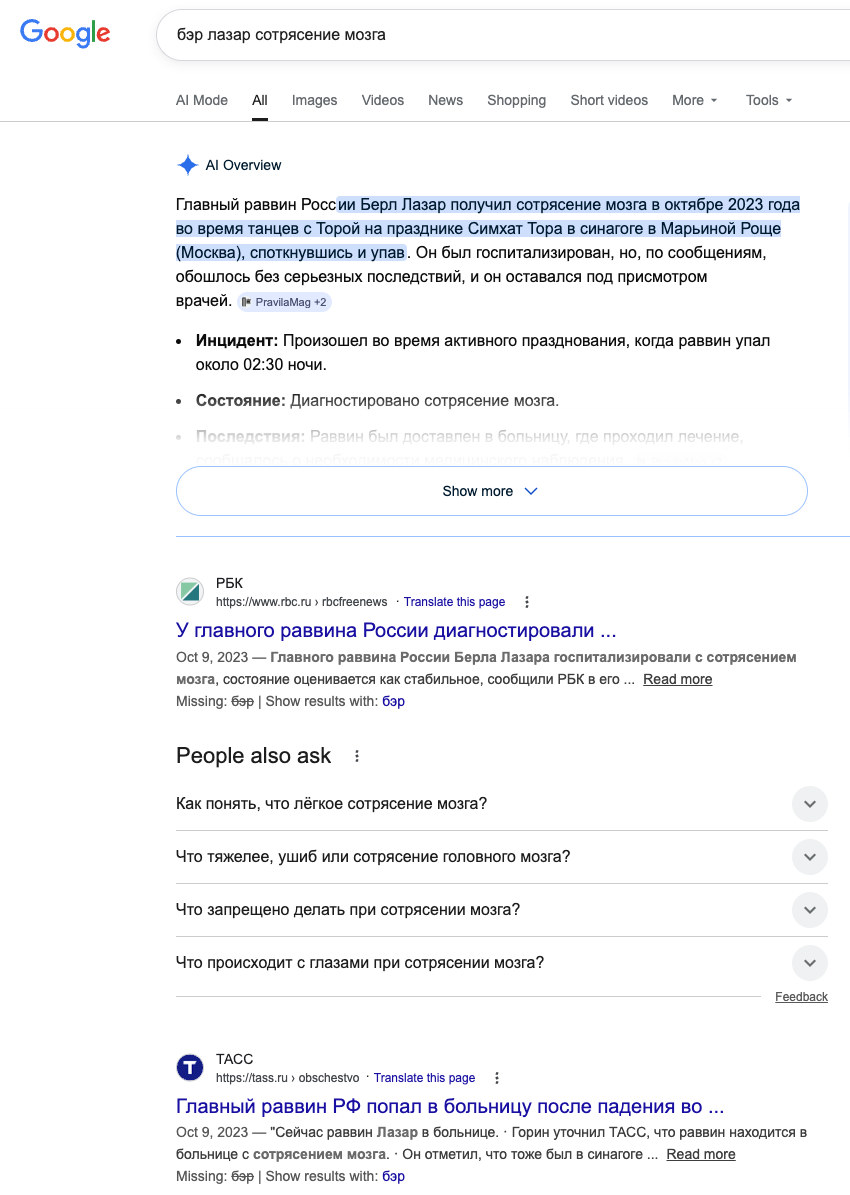The image size is (850, 1195).
Task: Open People also ask options menu
Action: point(357,756)
